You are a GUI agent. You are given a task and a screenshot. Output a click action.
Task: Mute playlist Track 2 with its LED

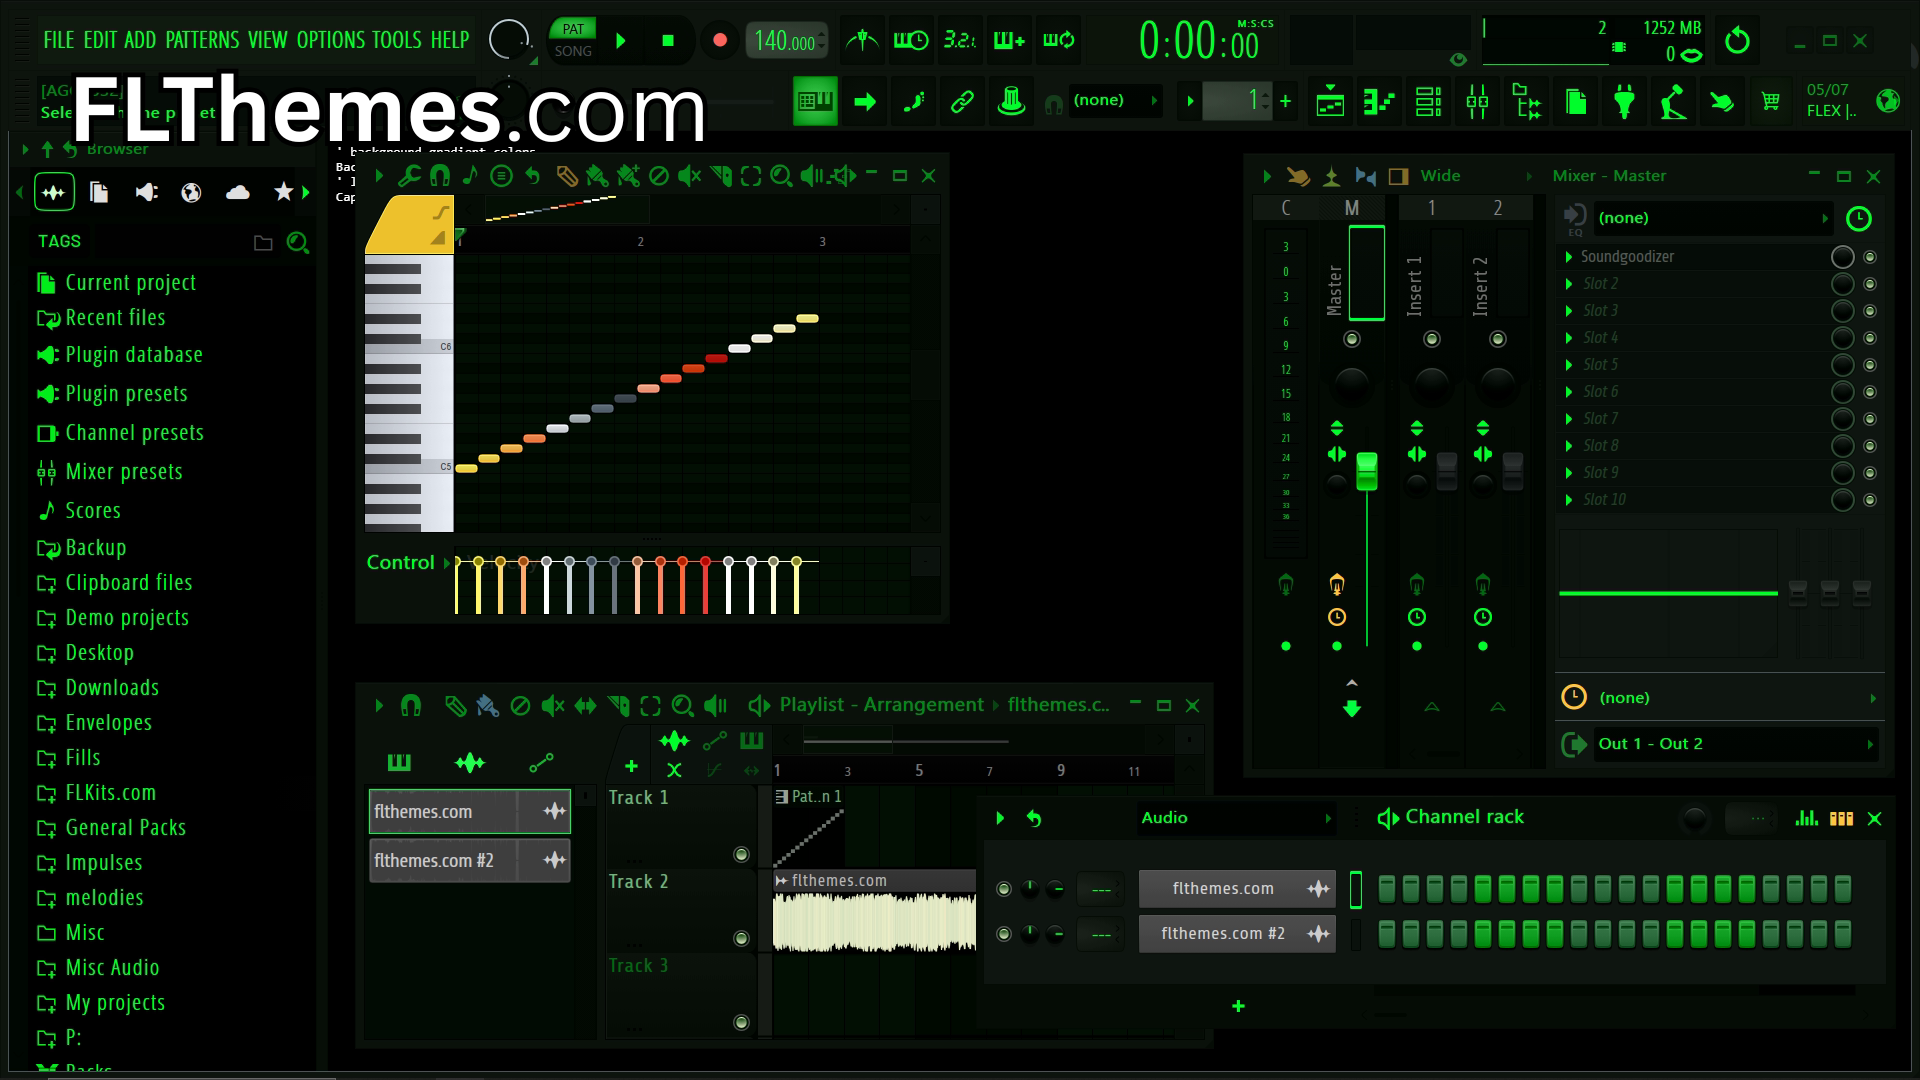(741, 939)
